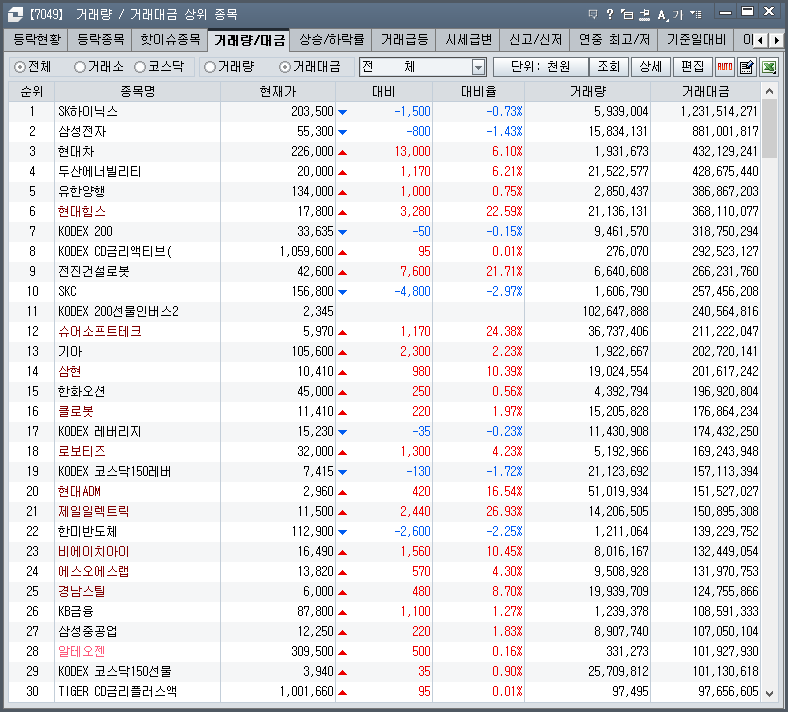
Task: Select the 거래량 radio button
Action: [x=210, y=67]
